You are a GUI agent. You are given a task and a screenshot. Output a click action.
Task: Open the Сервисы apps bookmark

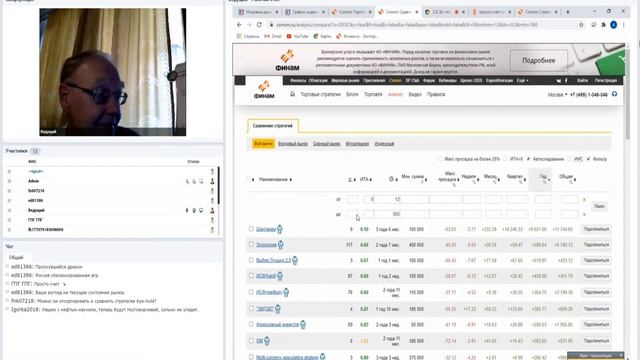[248, 36]
